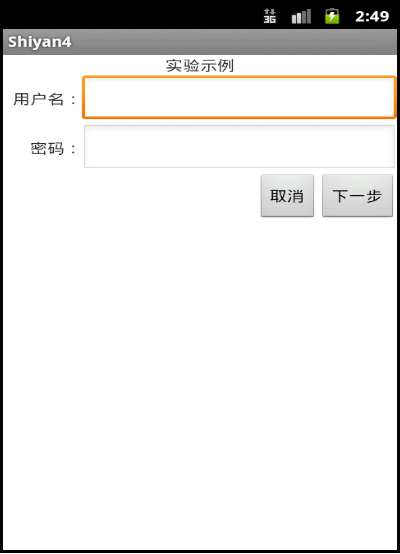Screen dimensions: 400x554
Task: Tap the signal strength bars icon
Action: pyautogui.click(x=301, y=16)
